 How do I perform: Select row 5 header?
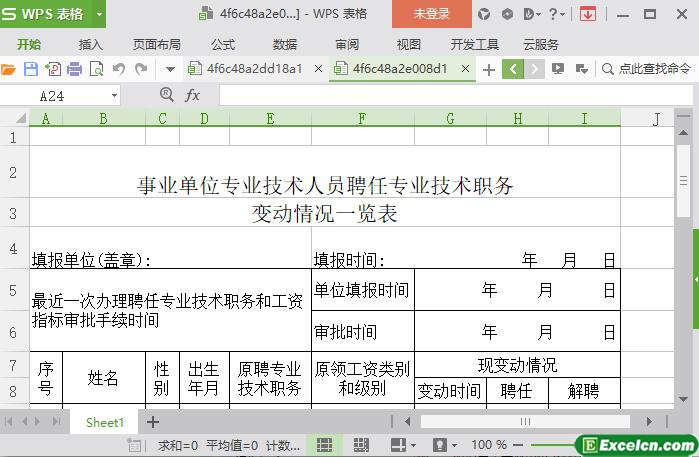[x=13, y=290]
